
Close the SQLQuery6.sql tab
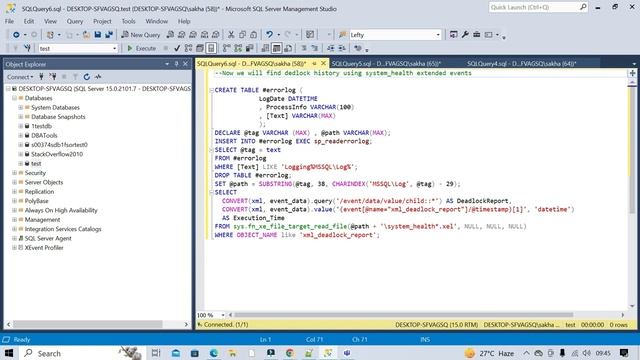tap(323, 63)
